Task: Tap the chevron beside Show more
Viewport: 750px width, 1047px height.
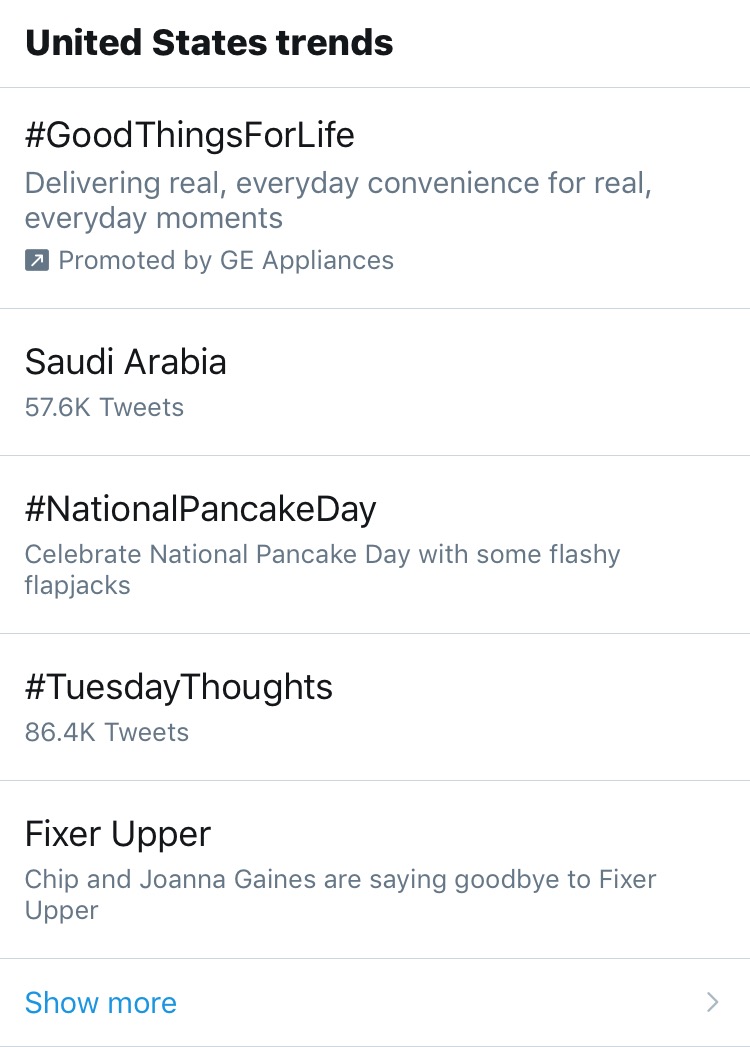Action: pos(713,1002)
